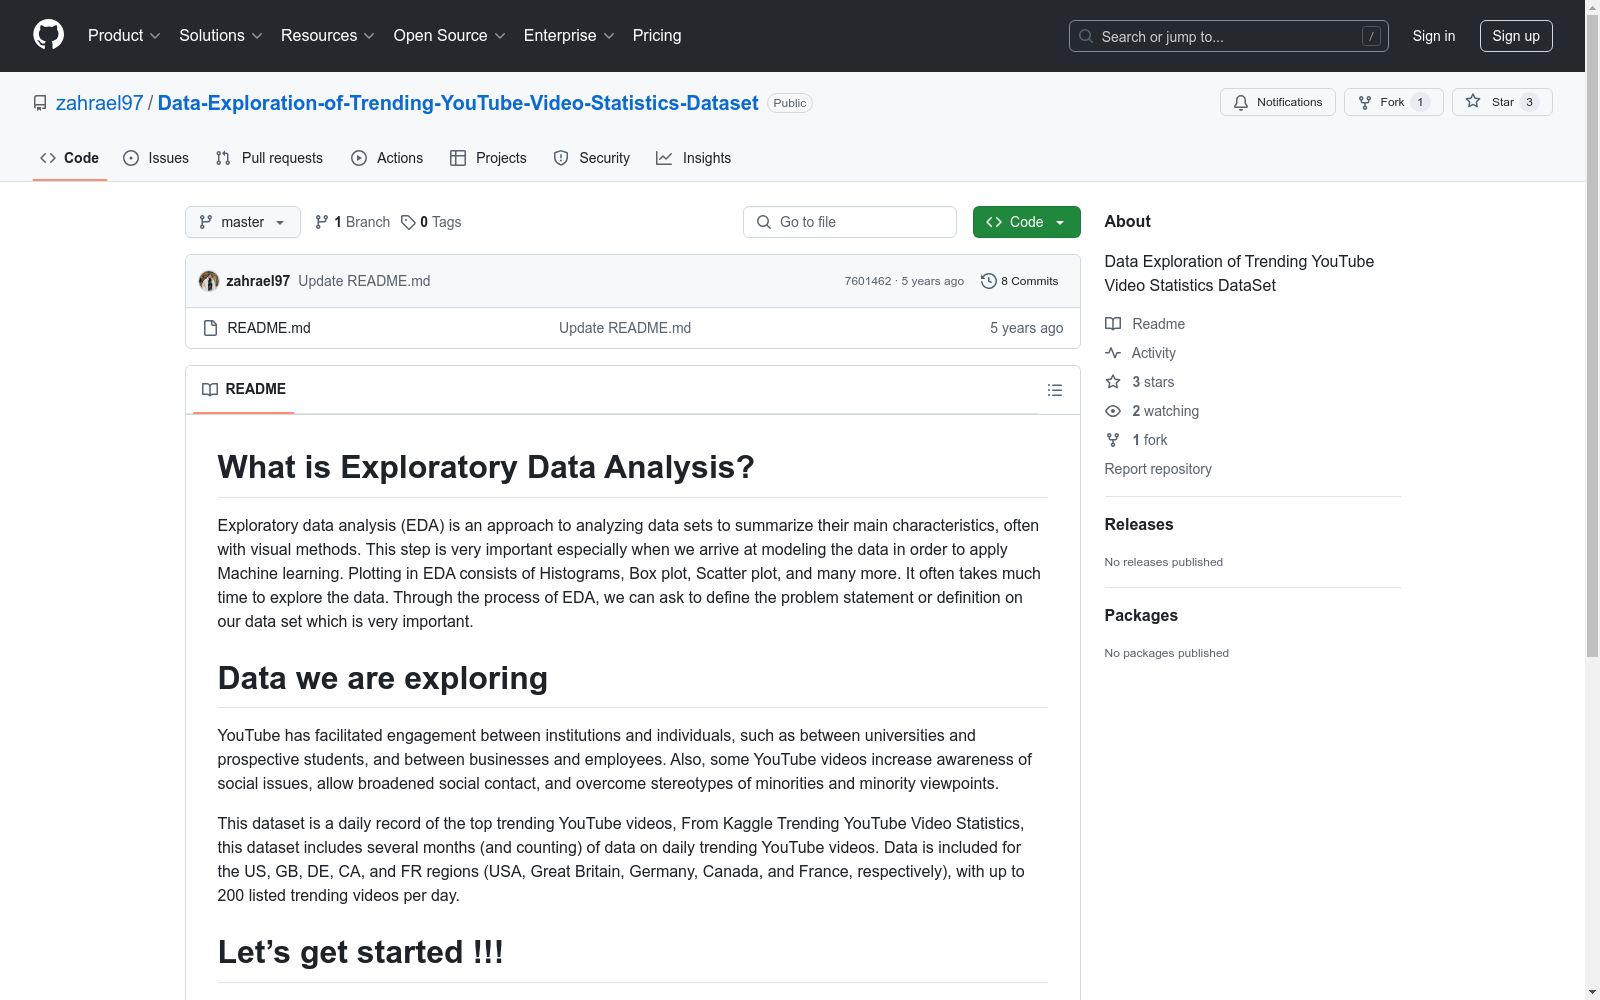Click the fork count badge 1

point(1420,102)
